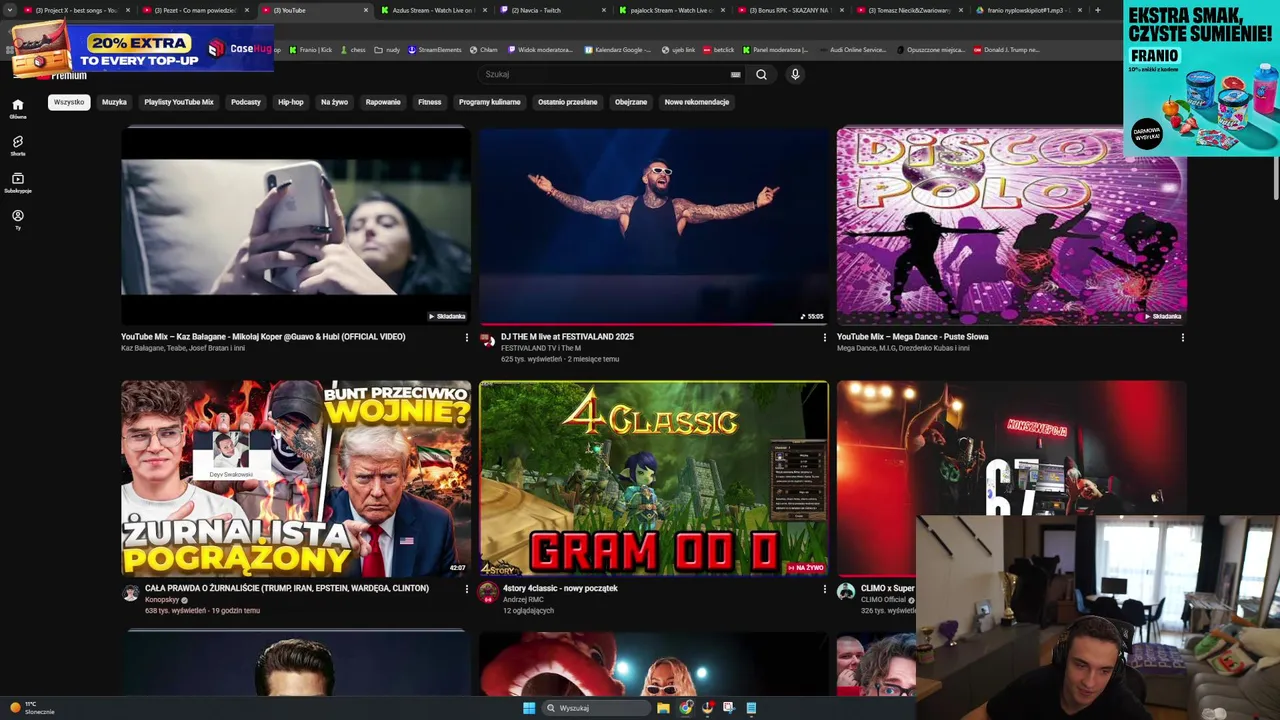Open Windows Start menu
This screenshot has width=1280, height=720.
[529, 708]
